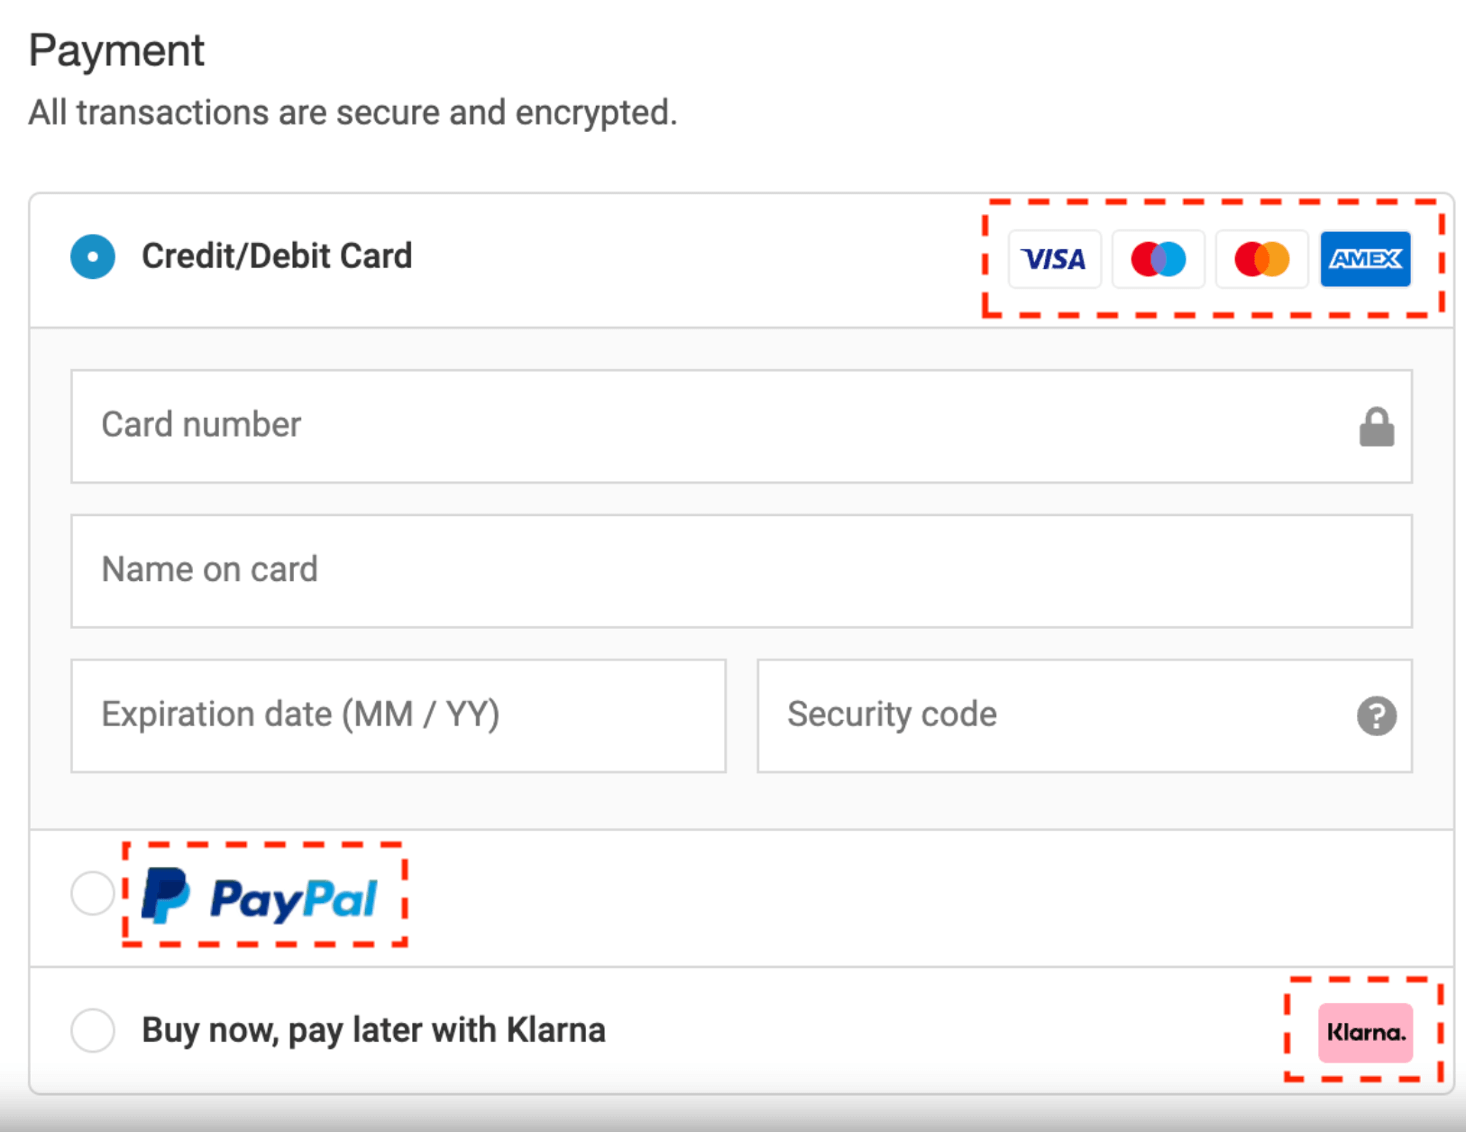Click the Visa card icon
The width and height of the screenshot is (1466, 1132).
click(x=1054, y=259)
